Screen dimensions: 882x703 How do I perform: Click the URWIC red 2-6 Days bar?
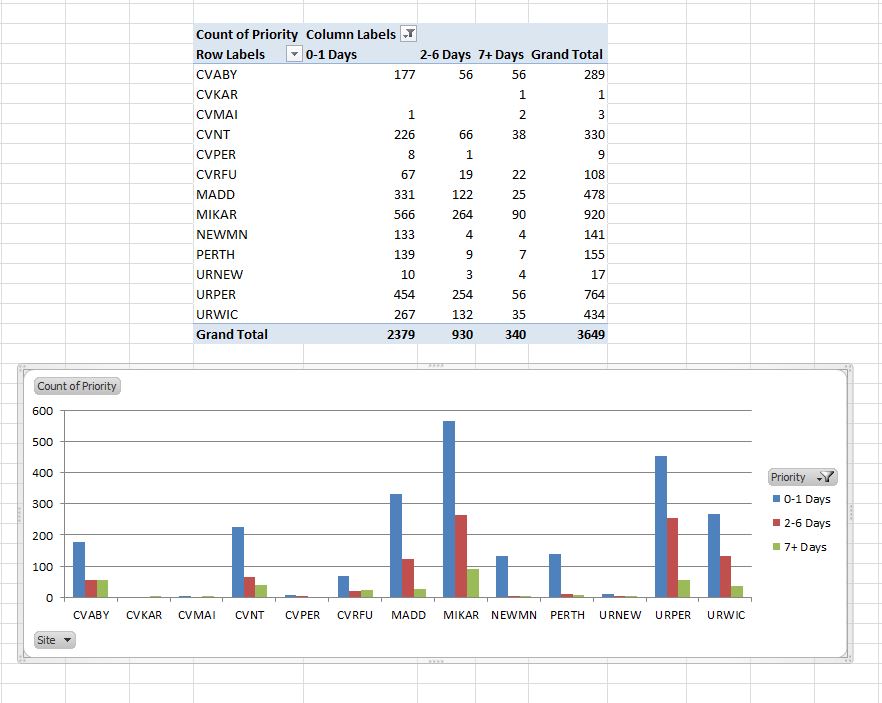pyautogui.click(x=726, y=576)
